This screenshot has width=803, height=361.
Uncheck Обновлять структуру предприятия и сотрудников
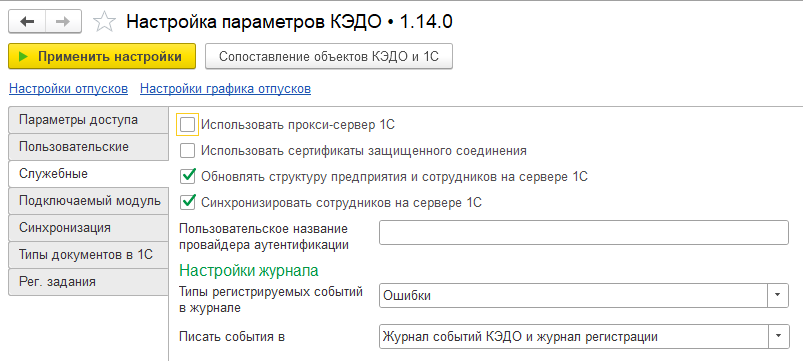pyautogui.click(x=187, y=177)
